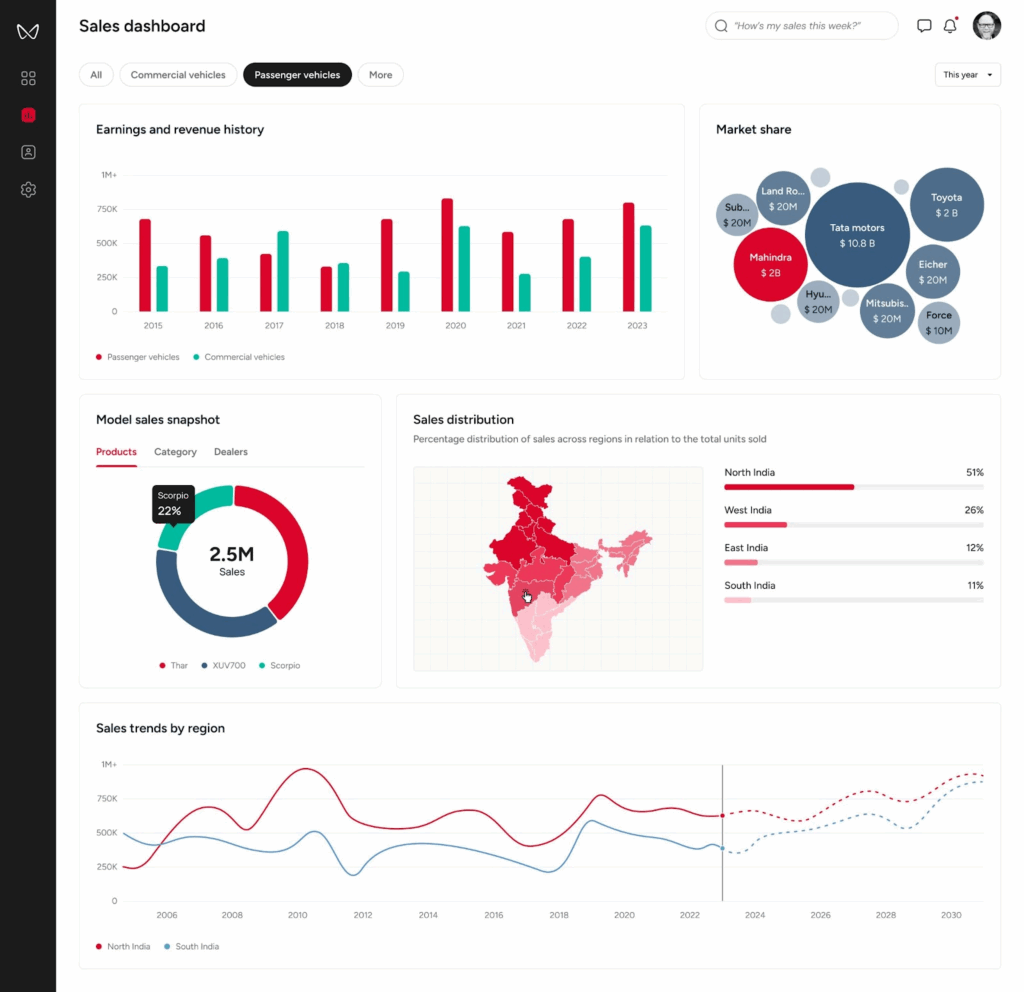Viewport: 1024px width, 992px height.
Task: Select the Commercial vehicles filter
Action: [178, 75]
